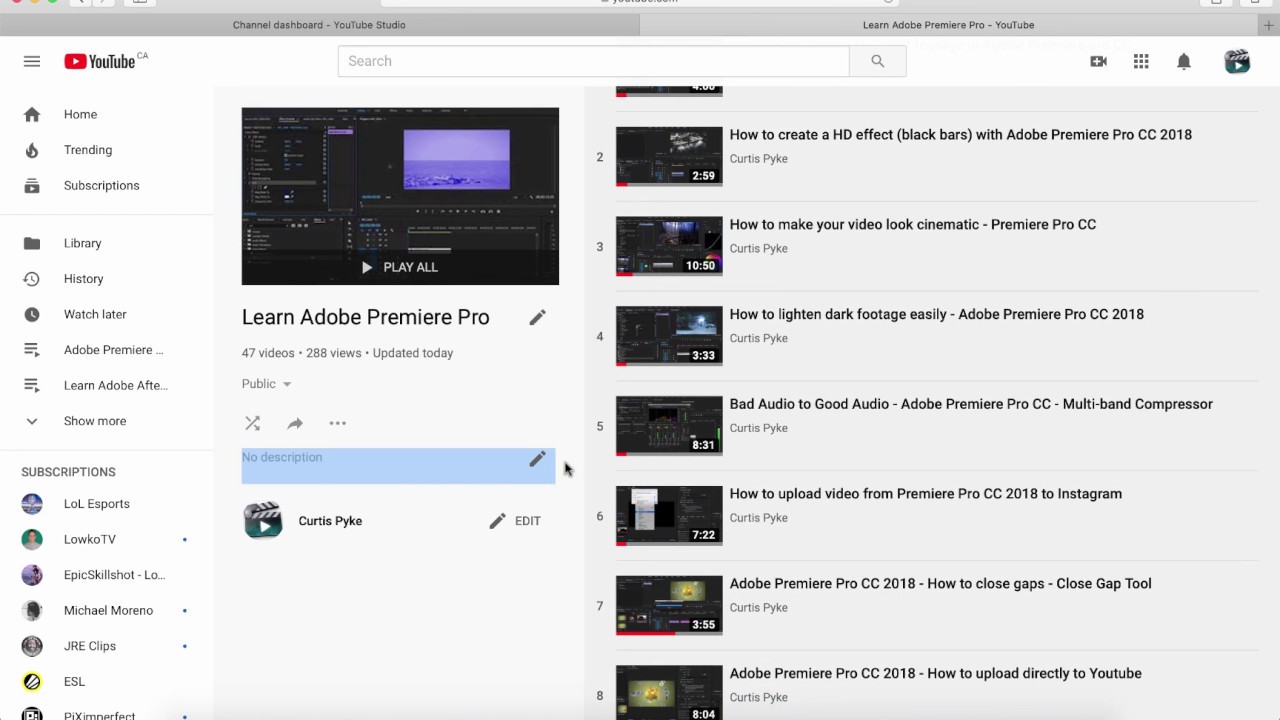The image size is (1280, 720).
Task: Share the playlist
Action: click(295, 423)
